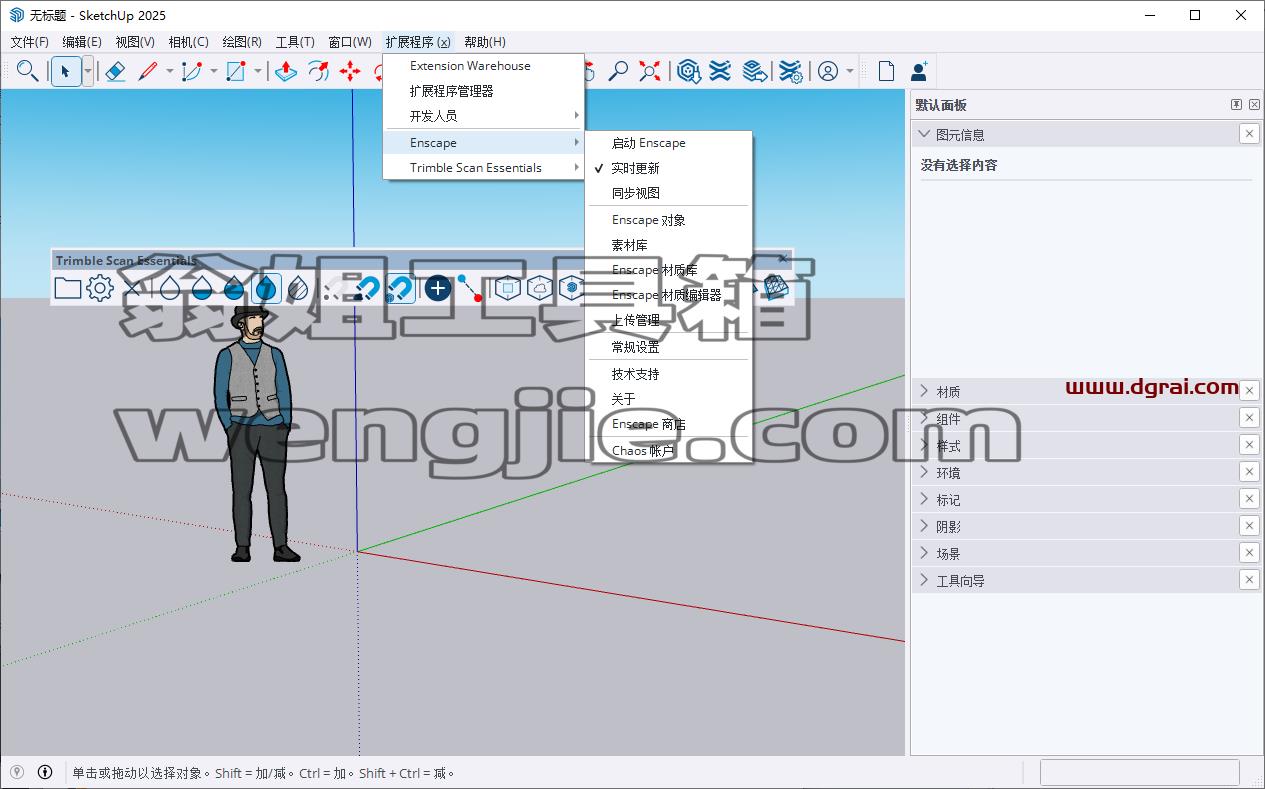
Task: Expand the 组件 panel
Action: pos(924,418)
